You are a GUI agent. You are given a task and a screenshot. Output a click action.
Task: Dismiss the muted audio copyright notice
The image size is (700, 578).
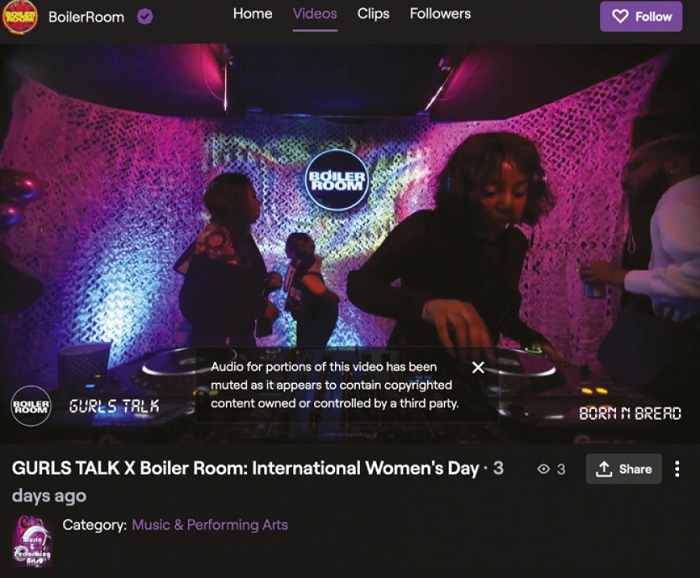click(x=478, y=367)
